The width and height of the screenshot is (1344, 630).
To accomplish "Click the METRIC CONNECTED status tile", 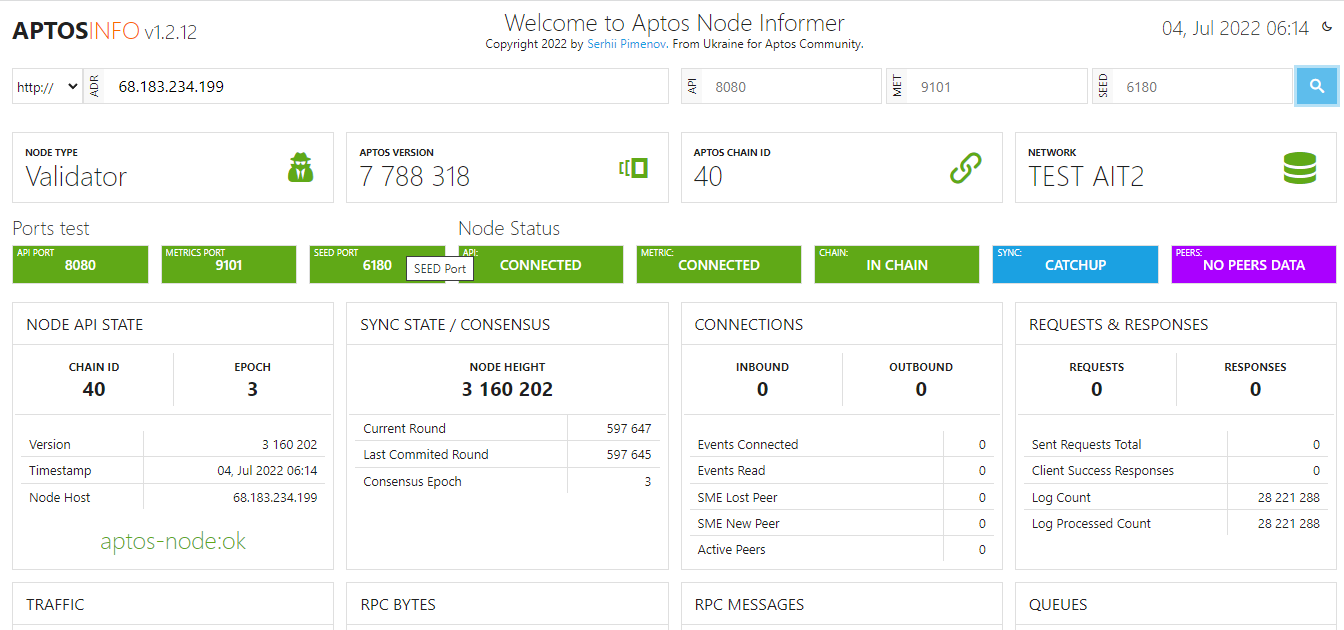I will [719, 264].
